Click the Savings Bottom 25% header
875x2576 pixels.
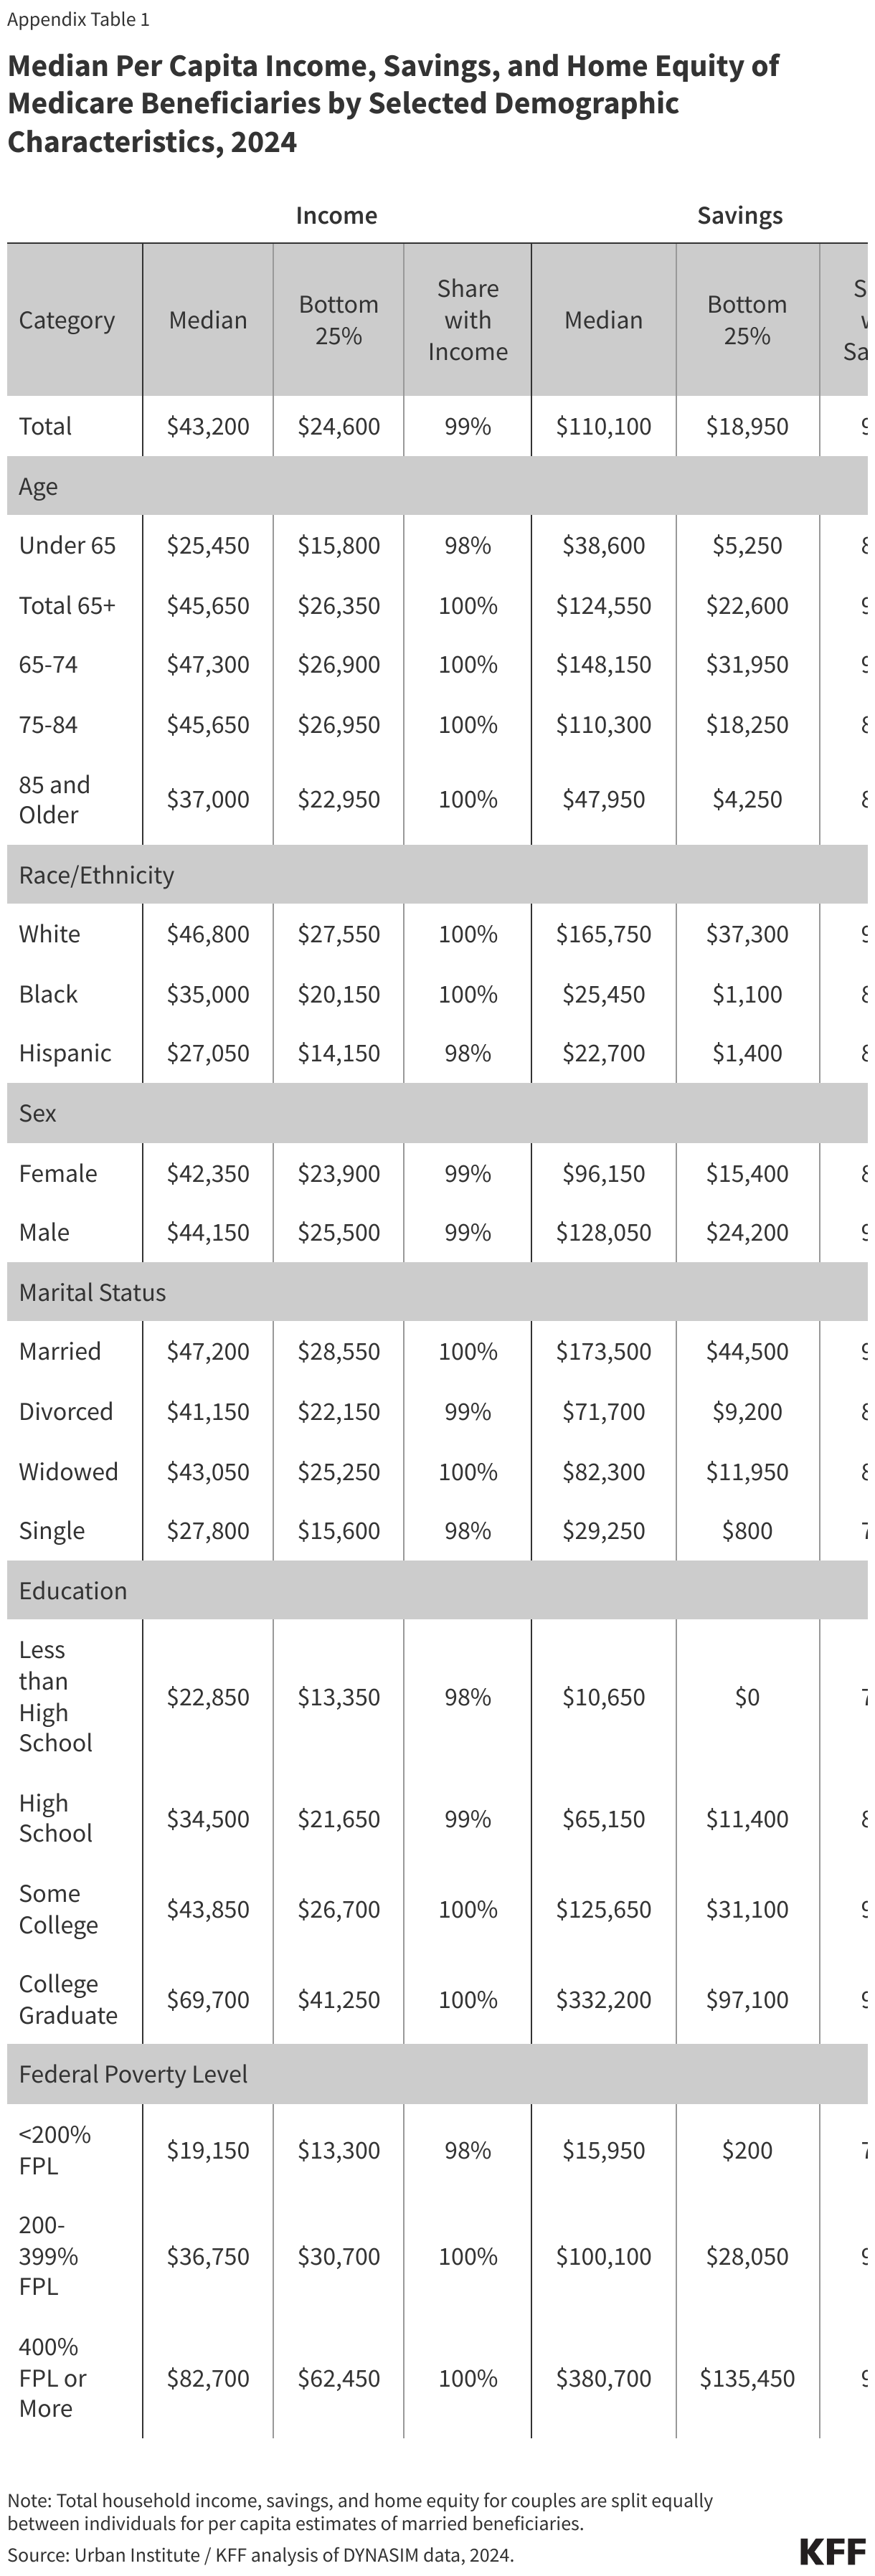click(x=747, y=320)
